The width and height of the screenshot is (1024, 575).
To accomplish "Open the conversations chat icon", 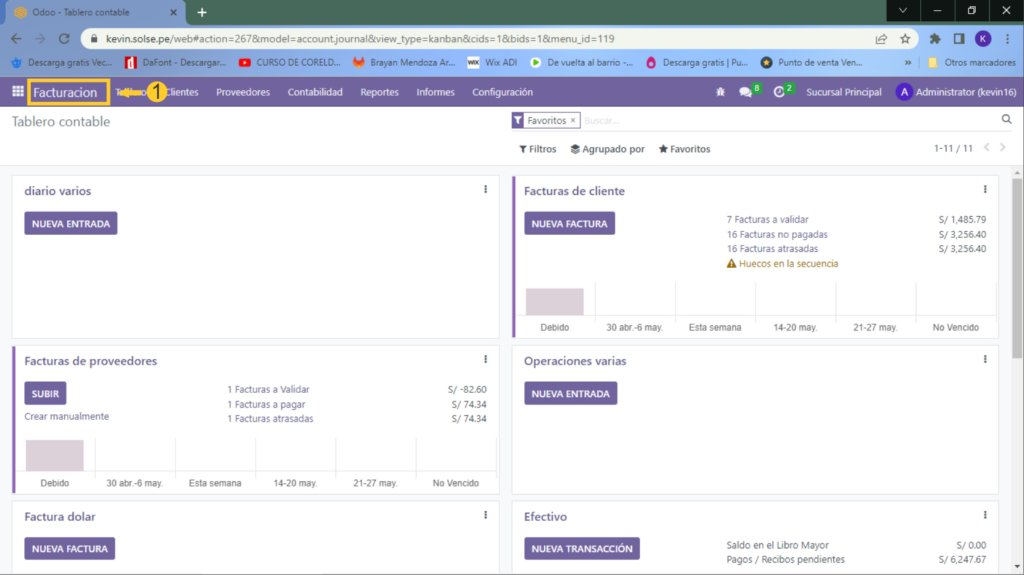I will pyautogui.click(x=745, y=92).
